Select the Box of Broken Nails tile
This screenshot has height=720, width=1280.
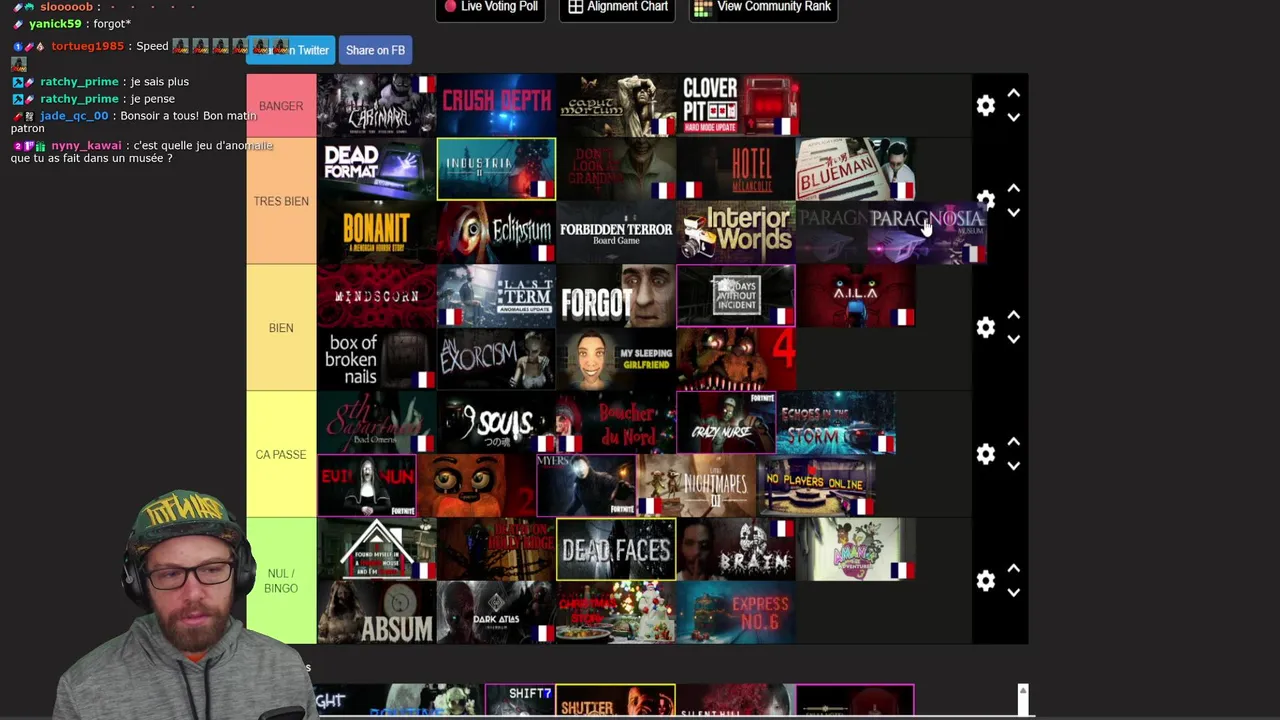tap(376, 359)
